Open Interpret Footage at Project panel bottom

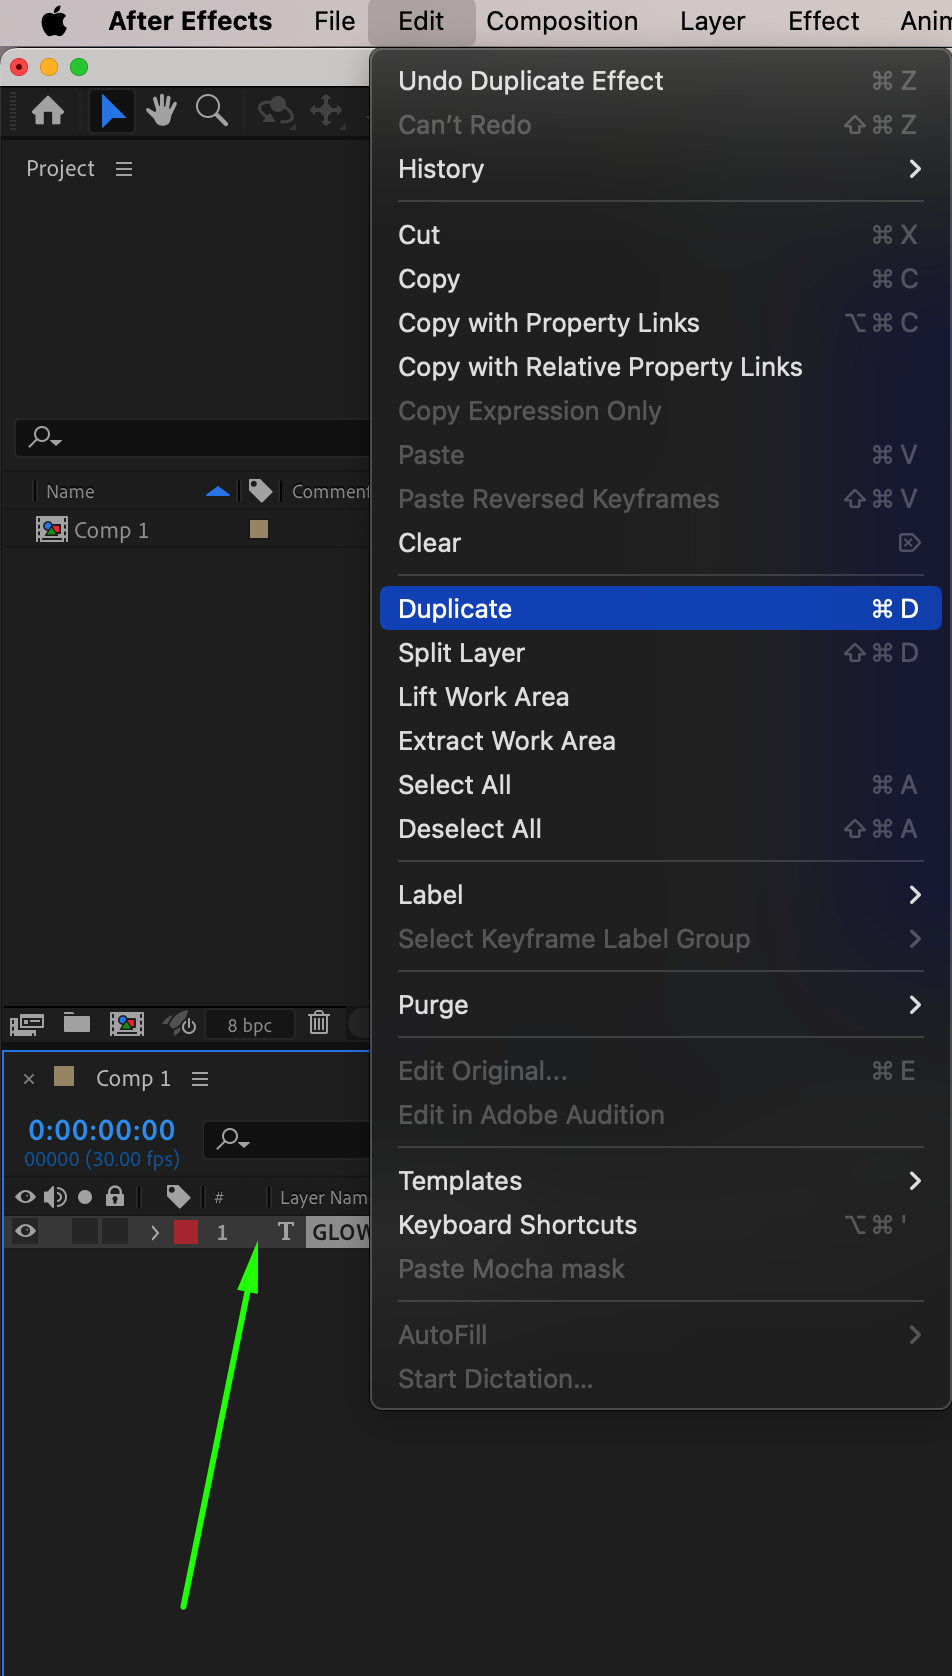tap(27, 1024)
